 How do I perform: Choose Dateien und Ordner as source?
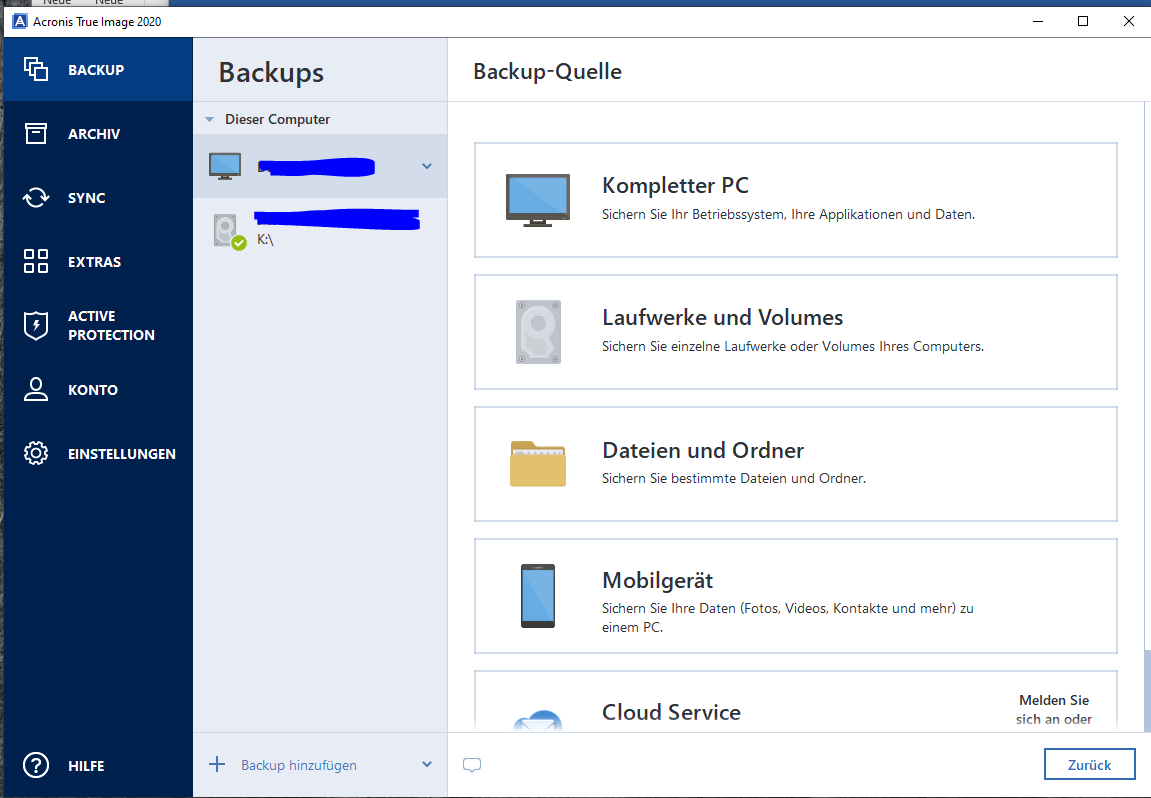click(x=796, y=464)
